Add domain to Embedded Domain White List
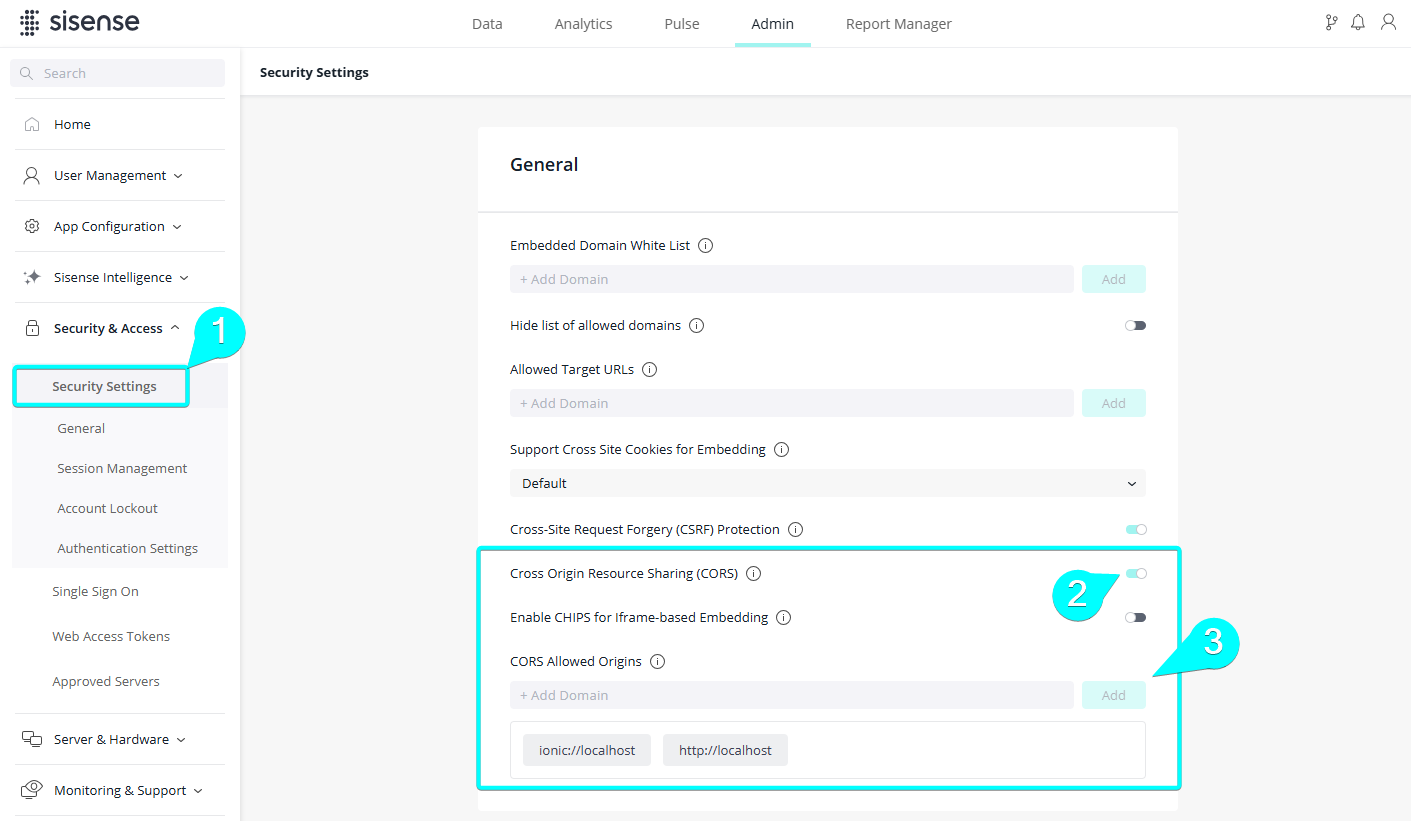Viewport: 1411px width, 821px height. click(x=1114, y=279)
